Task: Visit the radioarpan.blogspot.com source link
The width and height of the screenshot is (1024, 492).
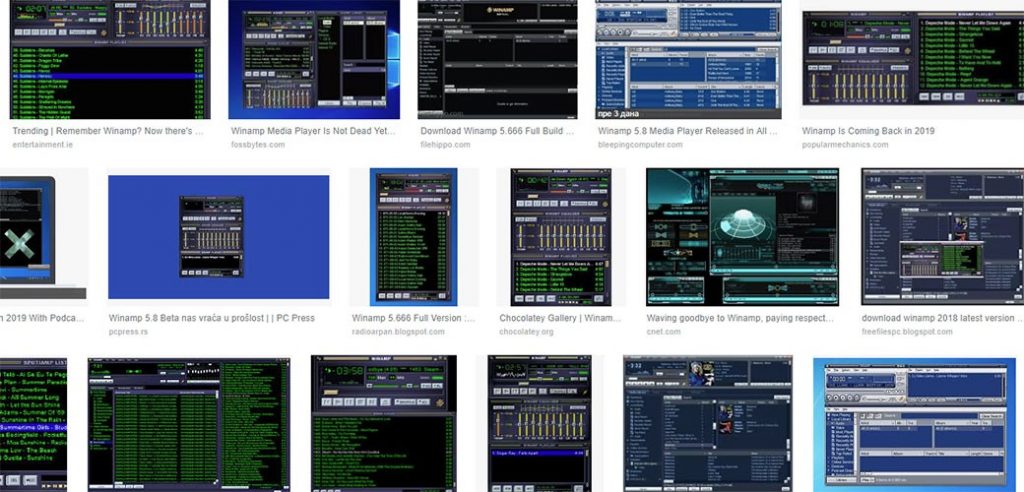Action: (398, 331)
